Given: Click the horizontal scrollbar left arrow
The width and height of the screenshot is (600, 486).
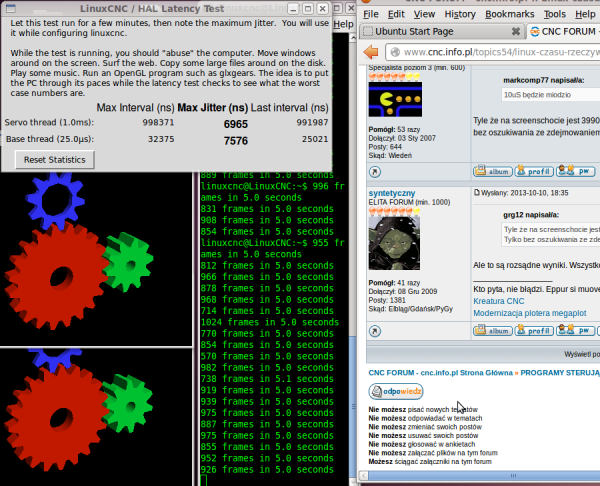Looking at the screenshot, I should pyautogui.click(x=364, y=476).
